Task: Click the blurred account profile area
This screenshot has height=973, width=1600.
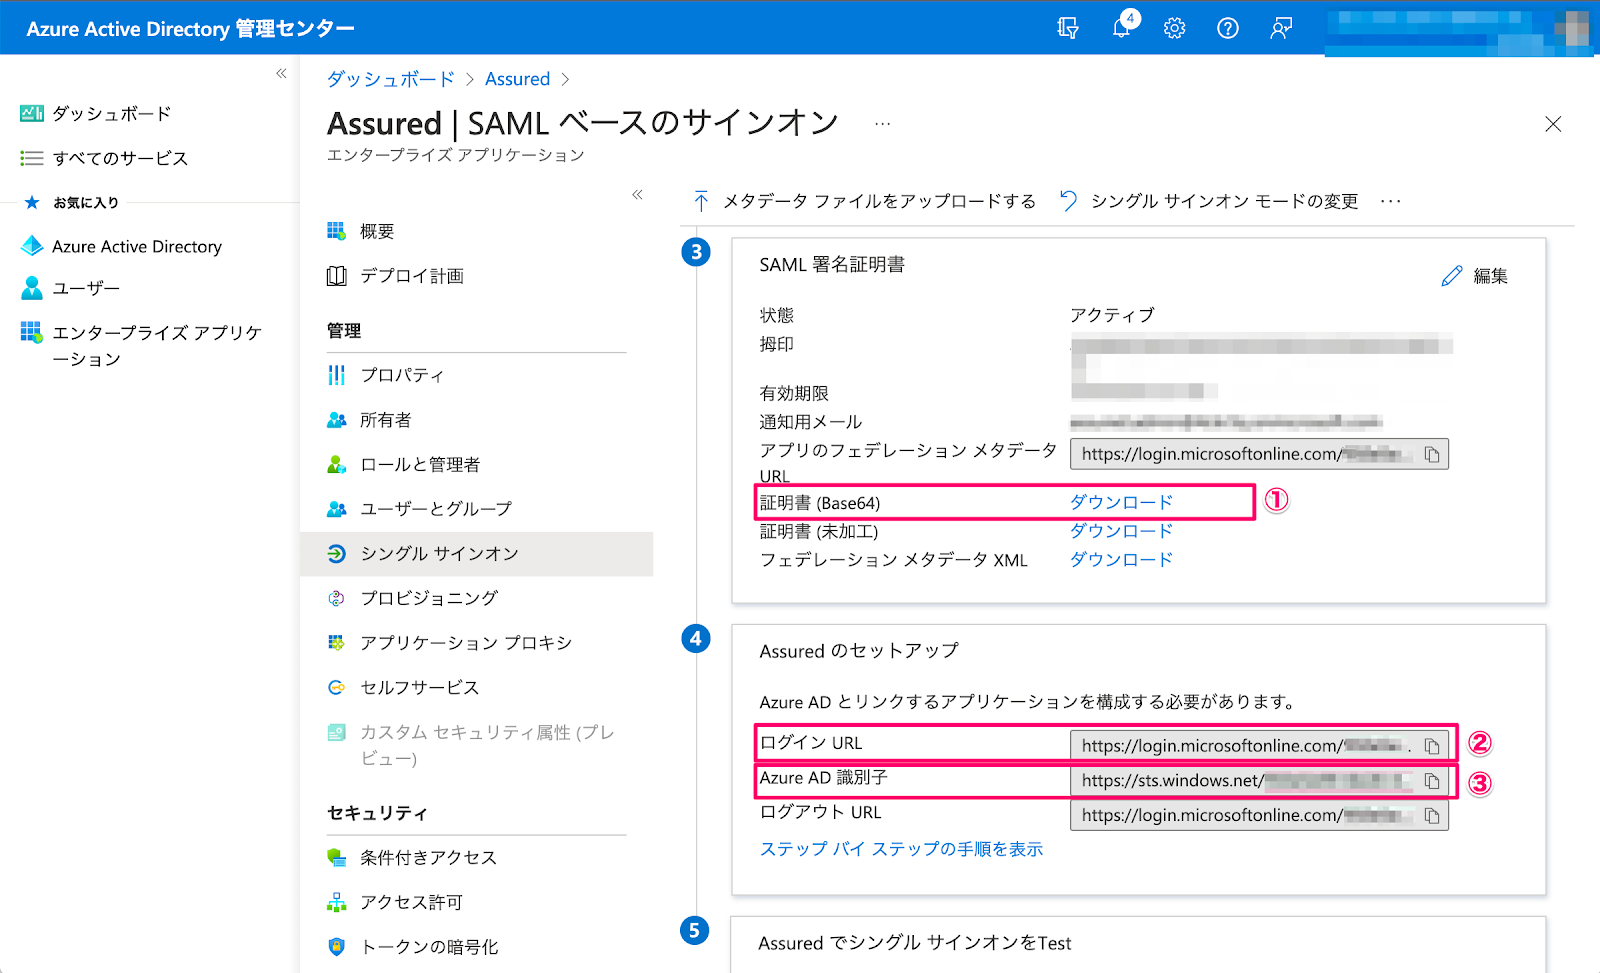Action: pos(1458,32)
